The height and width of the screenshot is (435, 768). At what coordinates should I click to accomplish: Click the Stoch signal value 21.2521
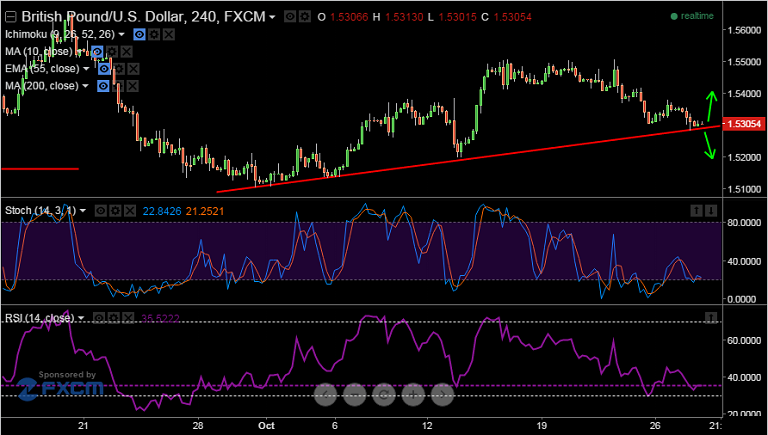tap(205, 212)
